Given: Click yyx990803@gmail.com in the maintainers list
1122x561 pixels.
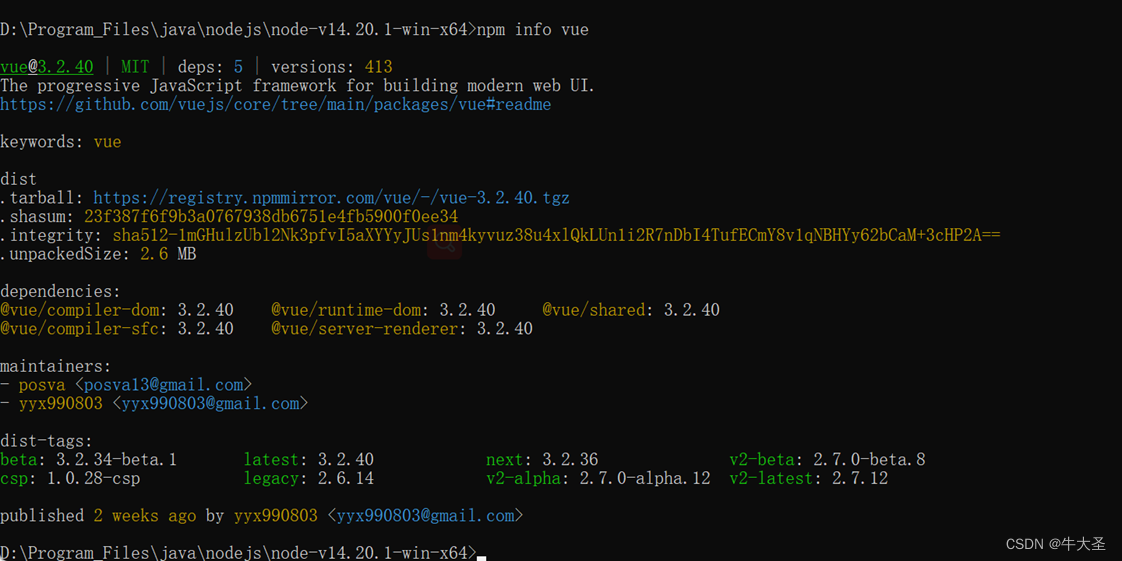Looking at the screenshot, I should (210, 404).
